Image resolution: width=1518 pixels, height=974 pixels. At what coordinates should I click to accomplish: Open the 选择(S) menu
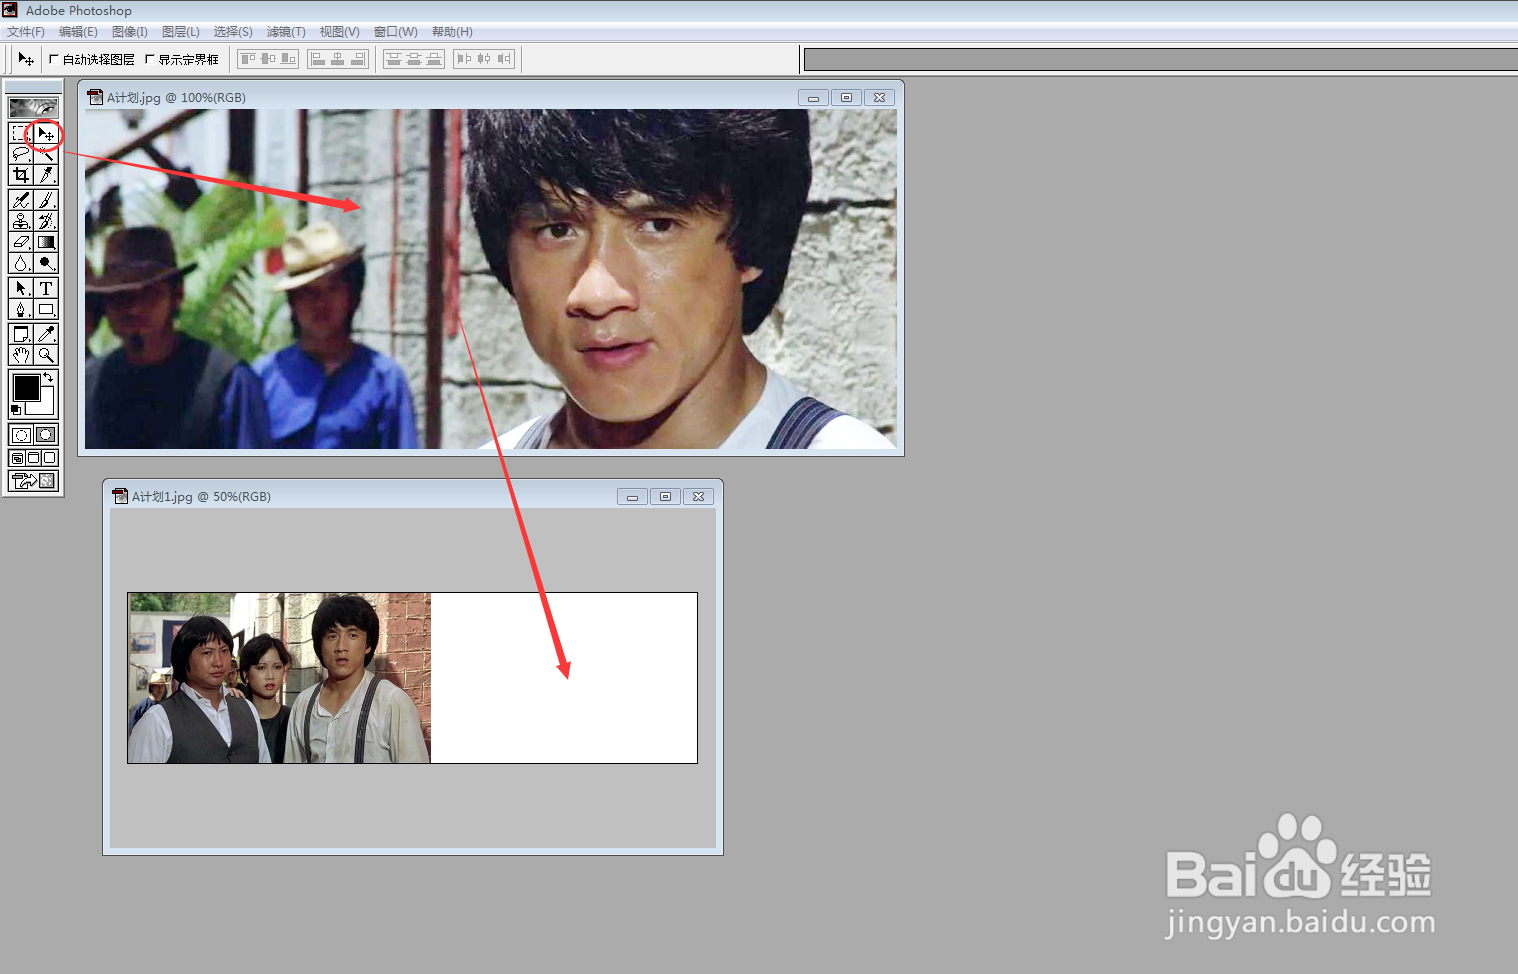pos(233,32)
